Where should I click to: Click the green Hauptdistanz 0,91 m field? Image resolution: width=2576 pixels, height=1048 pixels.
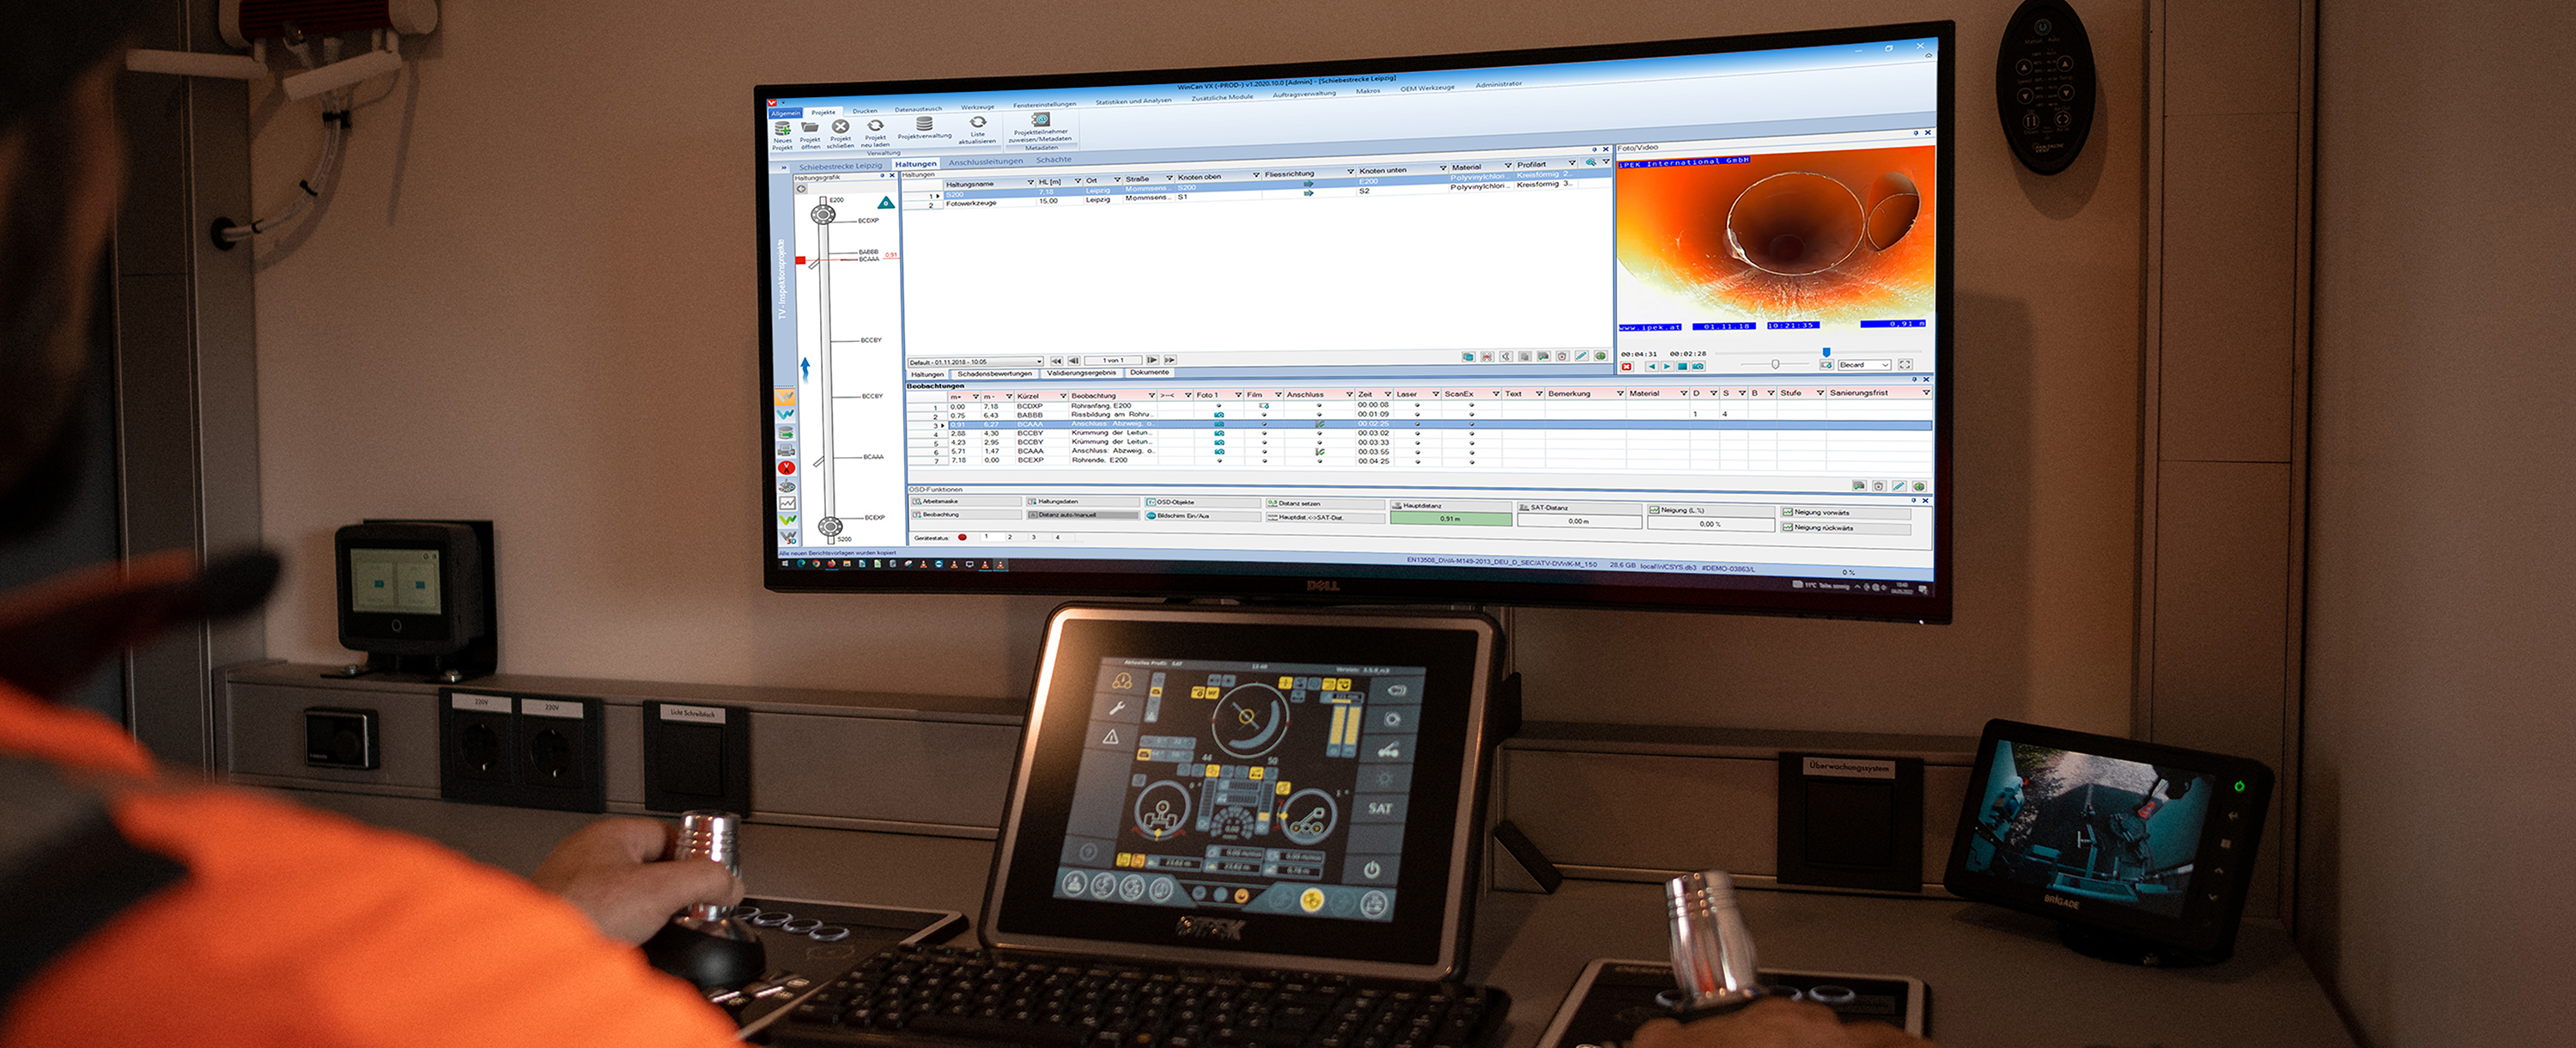pos(1451,519)
